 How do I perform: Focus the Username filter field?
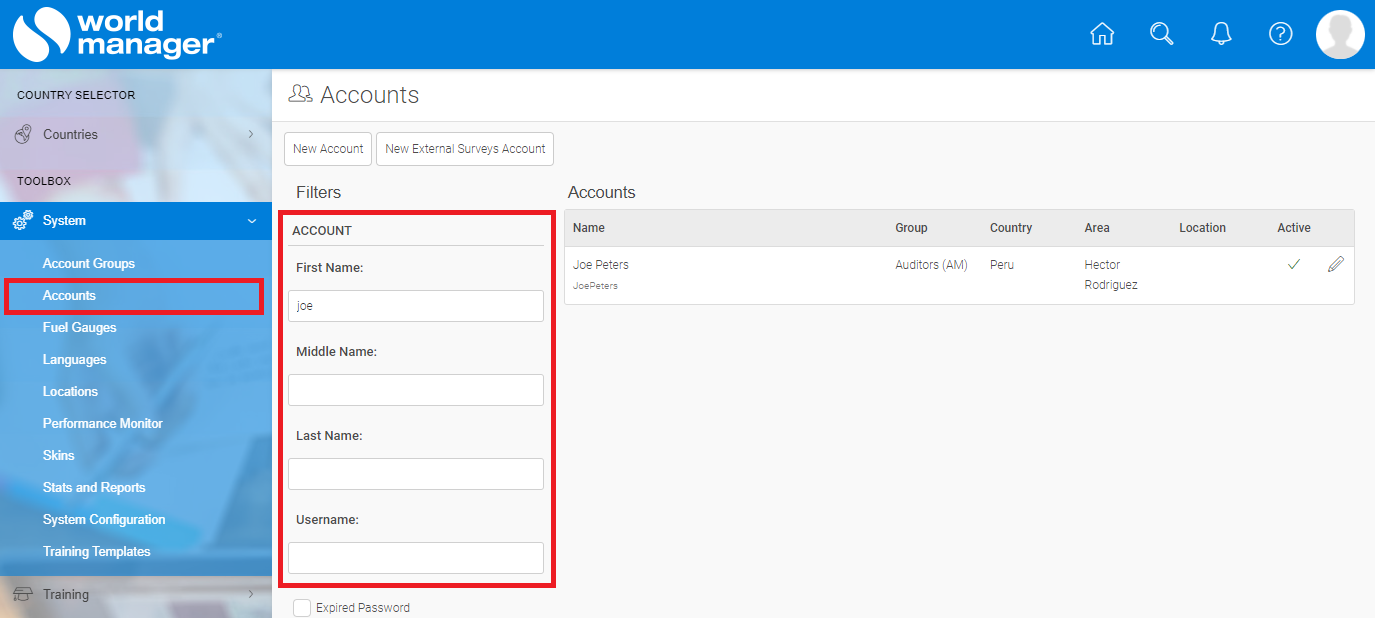416,558
